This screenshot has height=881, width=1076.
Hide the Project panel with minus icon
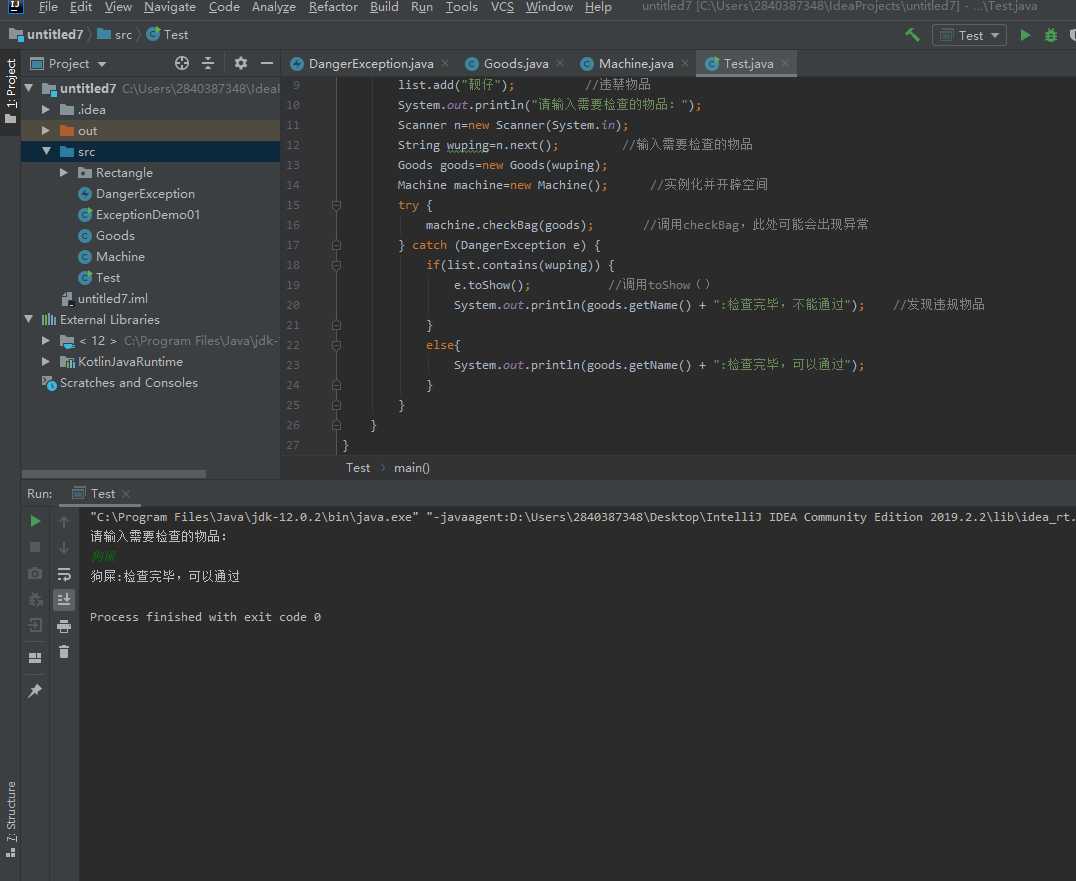click(x=267, y=63)
